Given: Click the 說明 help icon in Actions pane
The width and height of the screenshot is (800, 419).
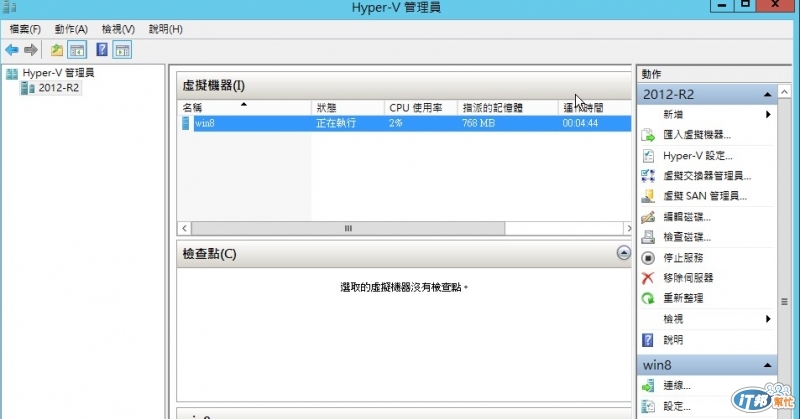Looking at the screenshot, I should pyautogui.click(x=648, y=340).
